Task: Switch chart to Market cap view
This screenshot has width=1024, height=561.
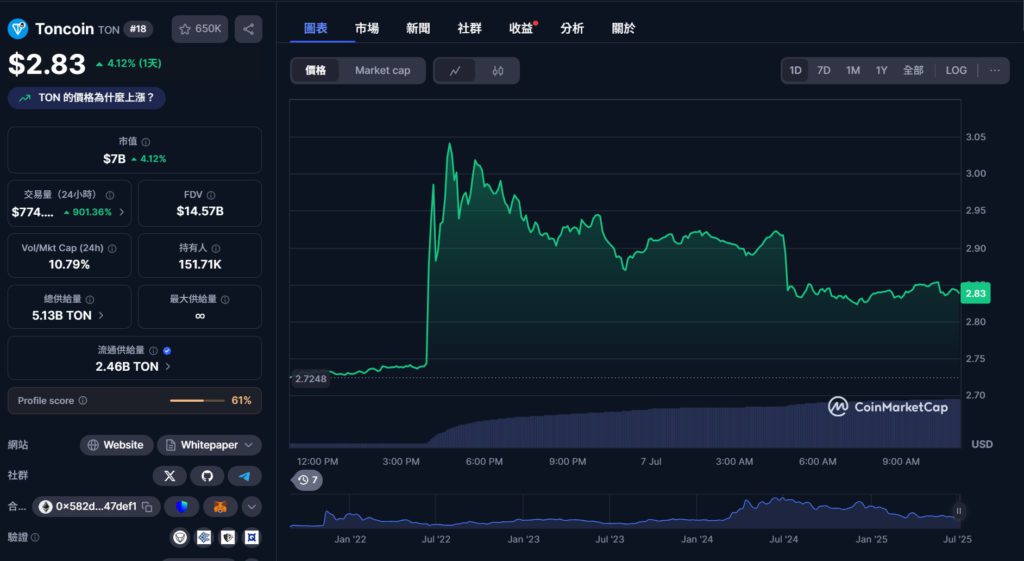Action: (x=382, y=71)
